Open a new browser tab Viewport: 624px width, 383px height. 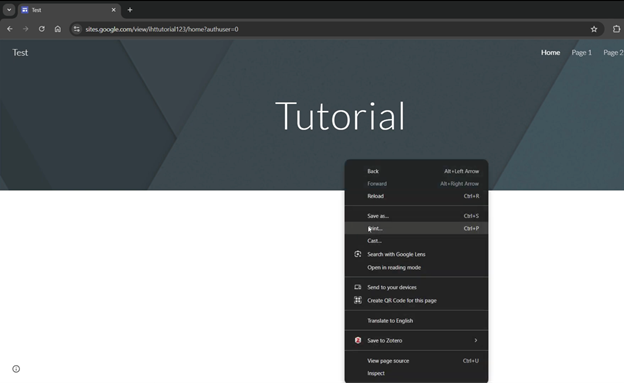point(130,10)
